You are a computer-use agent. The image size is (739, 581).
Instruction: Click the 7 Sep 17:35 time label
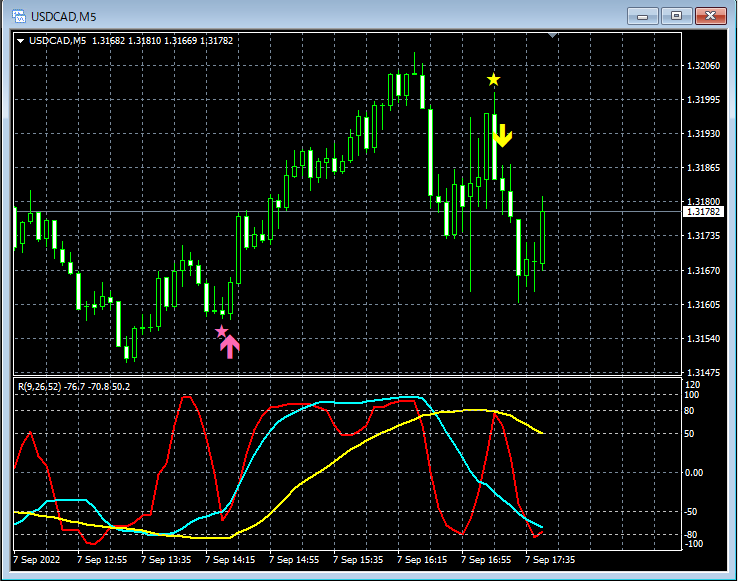[x=550, y=560]
